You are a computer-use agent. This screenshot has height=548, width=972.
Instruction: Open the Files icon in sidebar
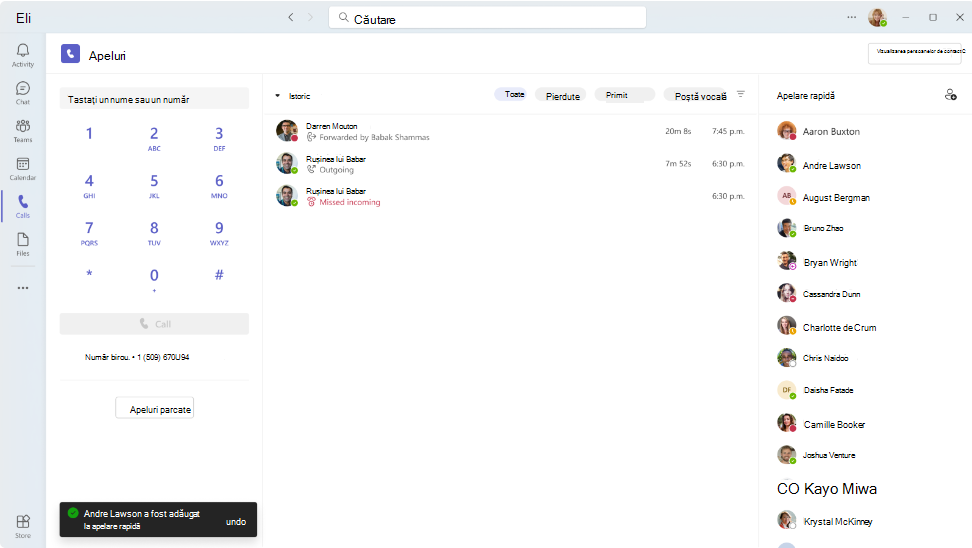point(23,240)
